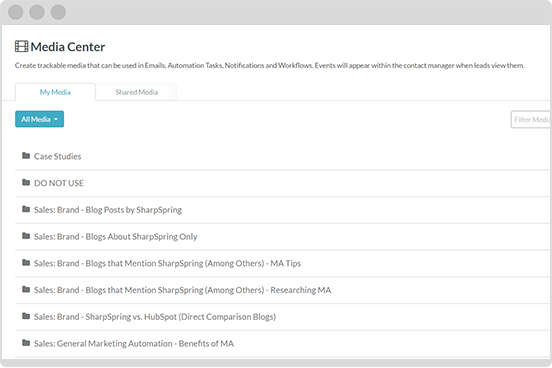Open the Blogs that Mention SharpSpring - Researching MA folder
This screenshot has height=368, width=552.
[182, 290]
